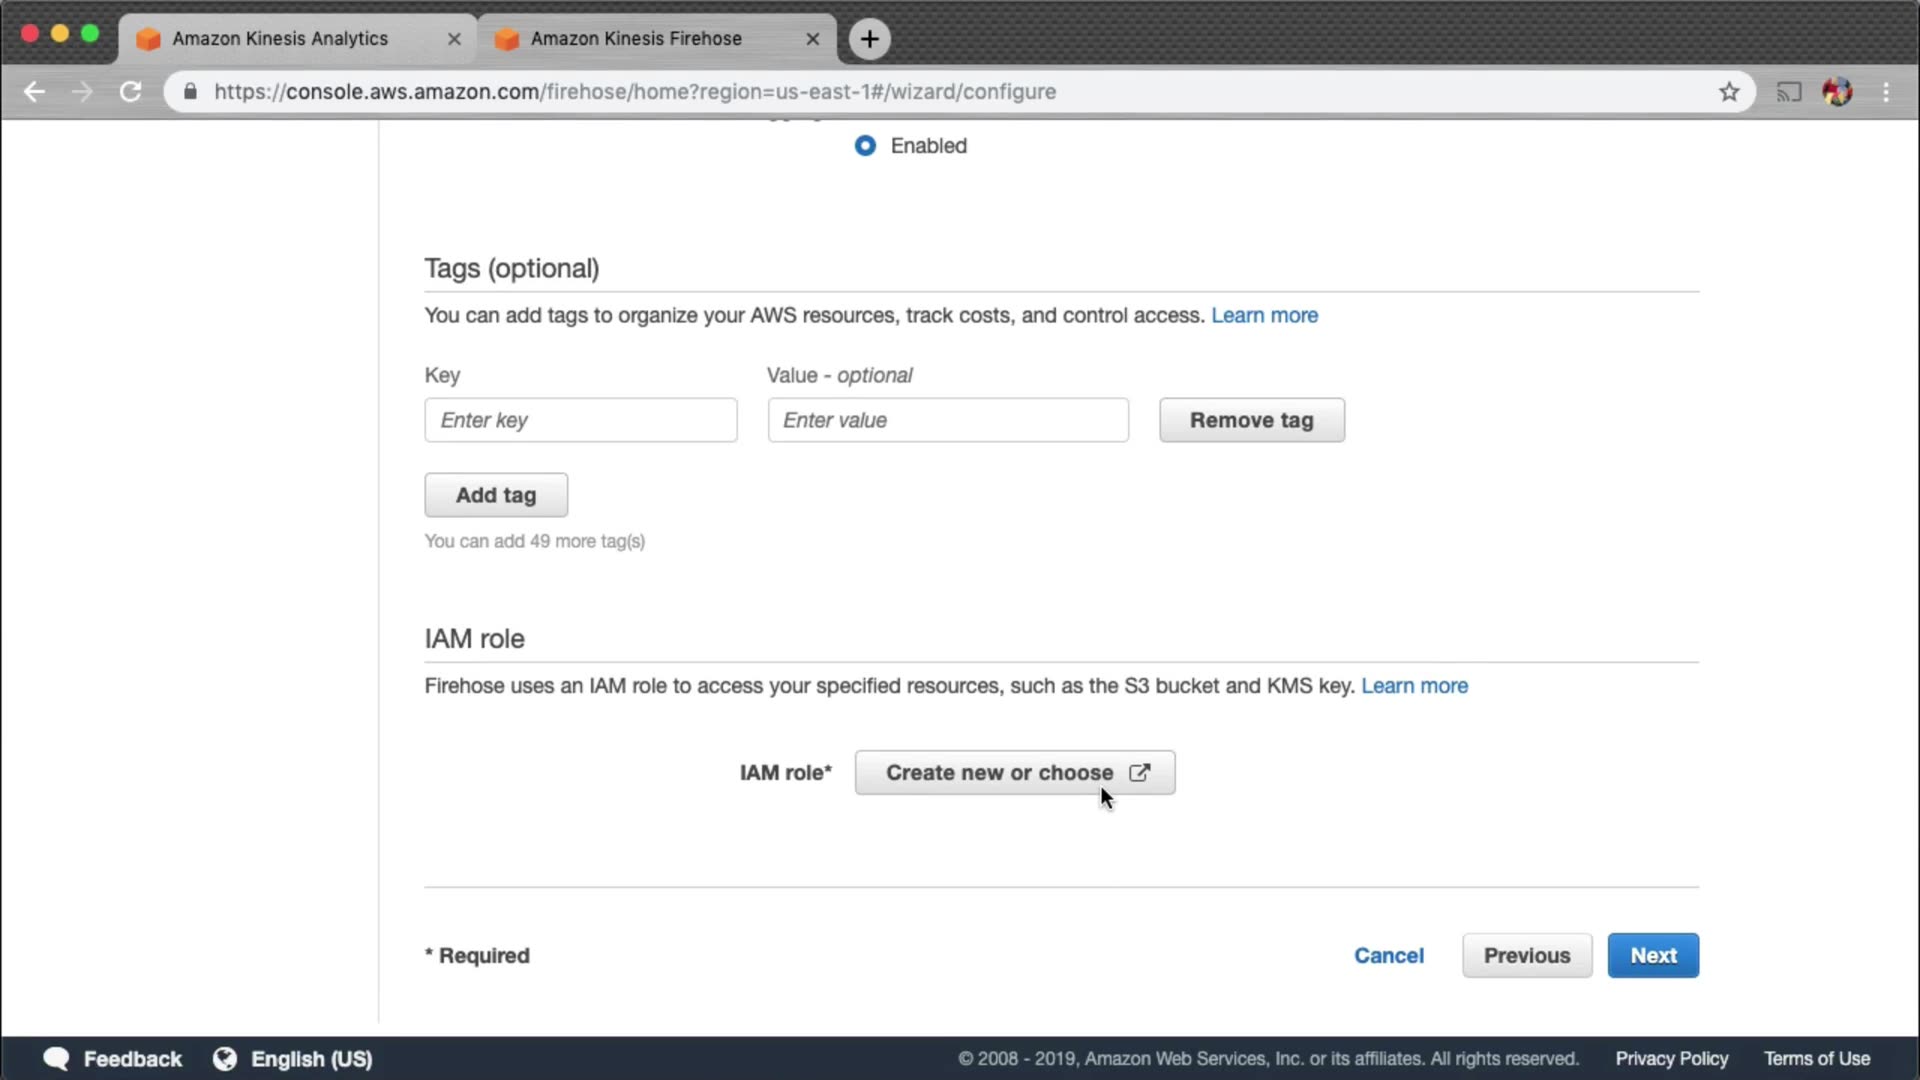Click the reload page icon
Viewport: 1920px width, 1080px height.
(130, 92)
